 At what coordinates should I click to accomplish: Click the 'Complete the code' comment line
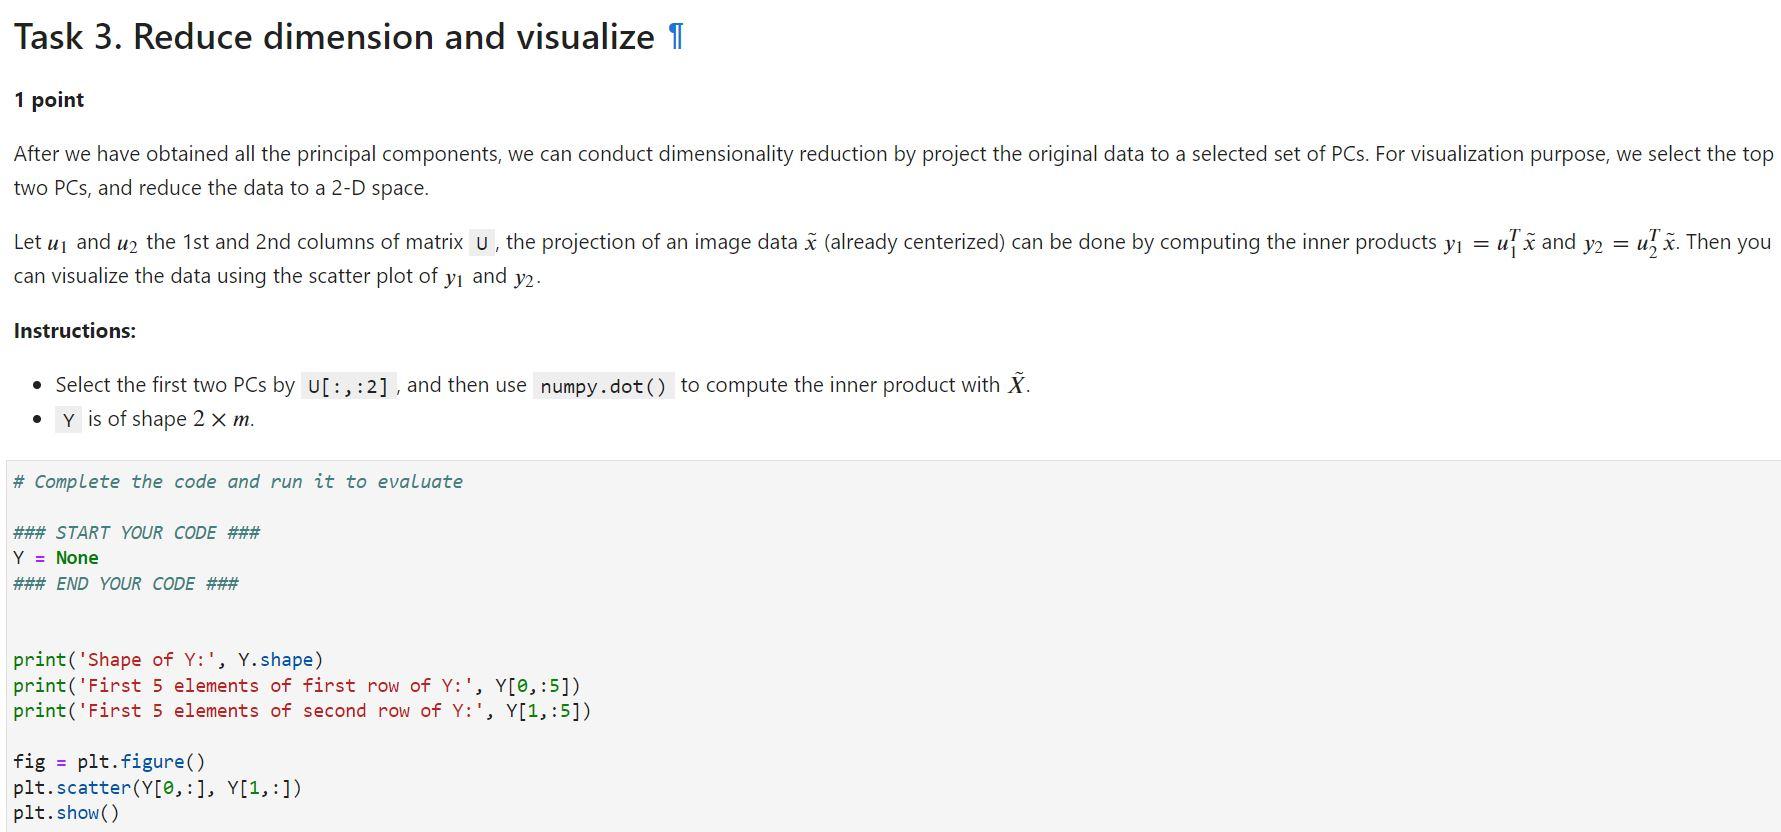238,482
